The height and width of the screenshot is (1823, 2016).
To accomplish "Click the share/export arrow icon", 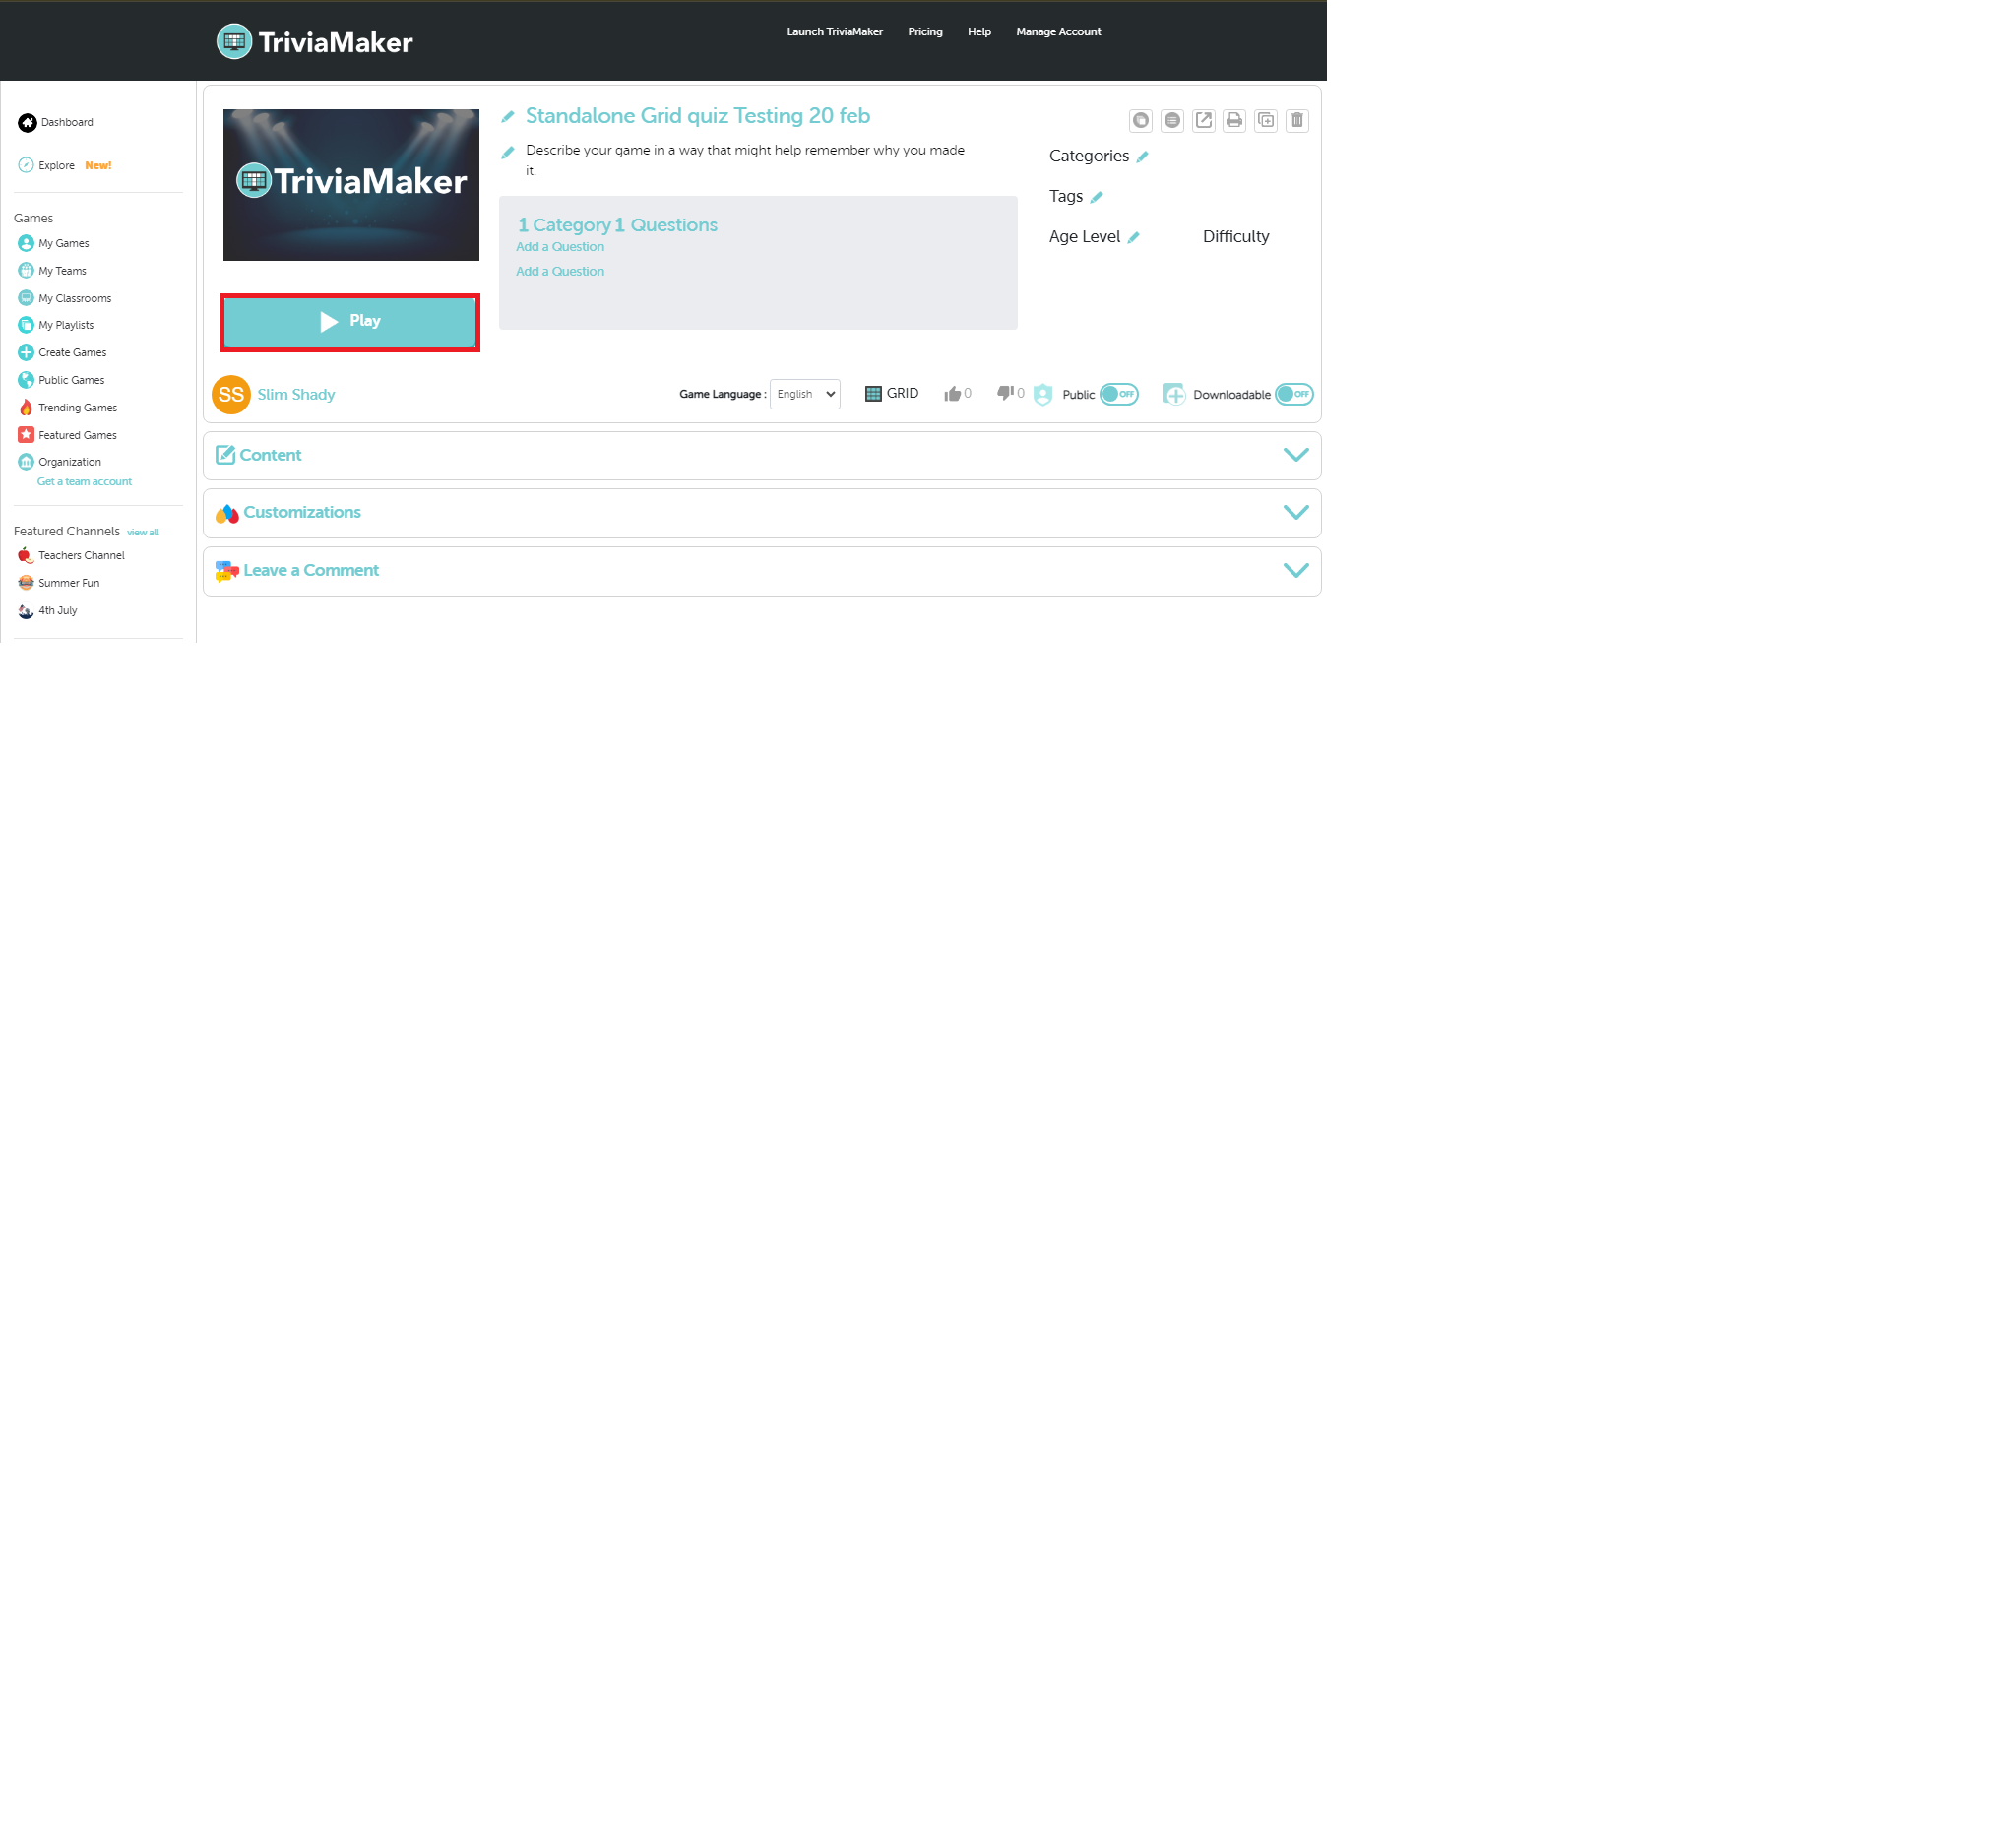I will [1203, 120].
